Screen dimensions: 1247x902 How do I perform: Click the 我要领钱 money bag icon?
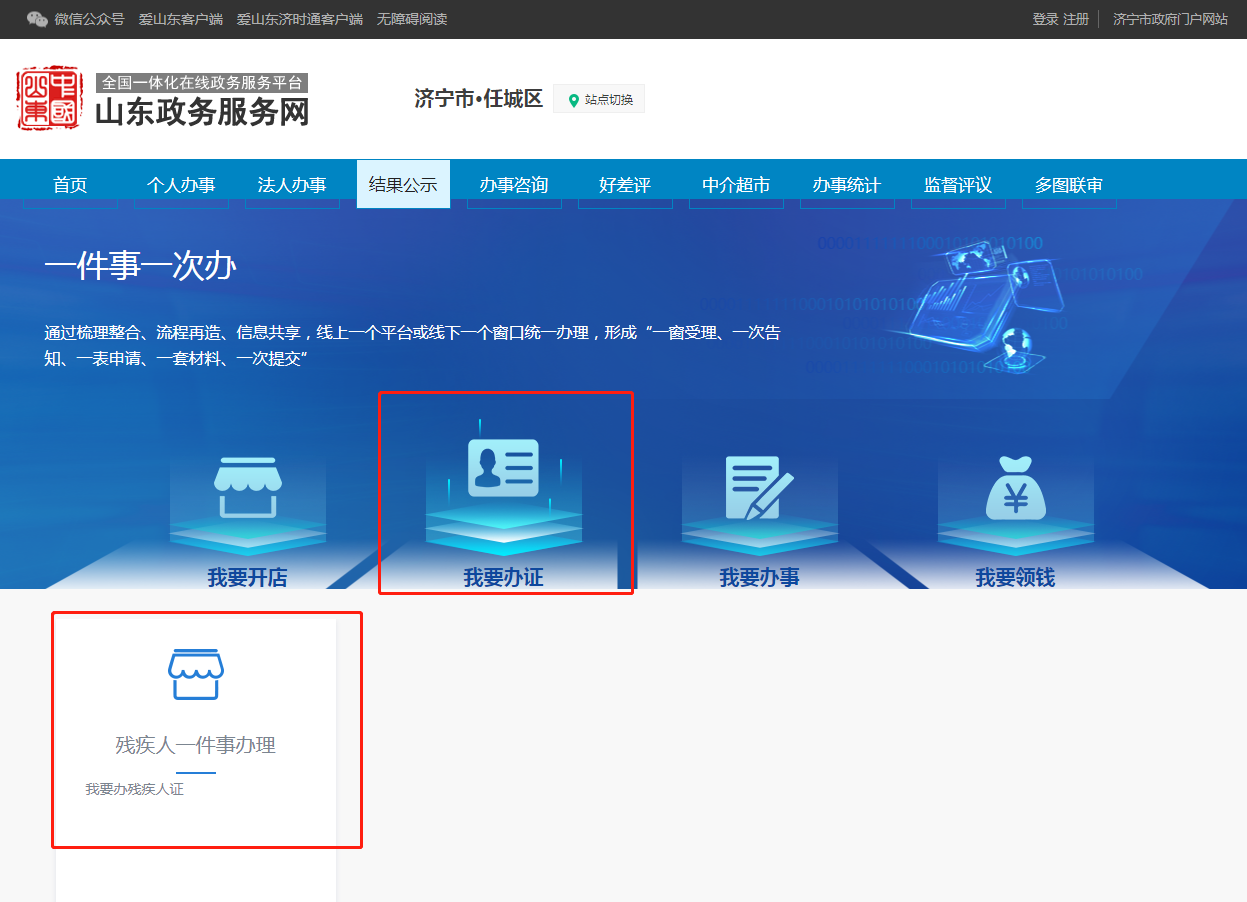1015,487
